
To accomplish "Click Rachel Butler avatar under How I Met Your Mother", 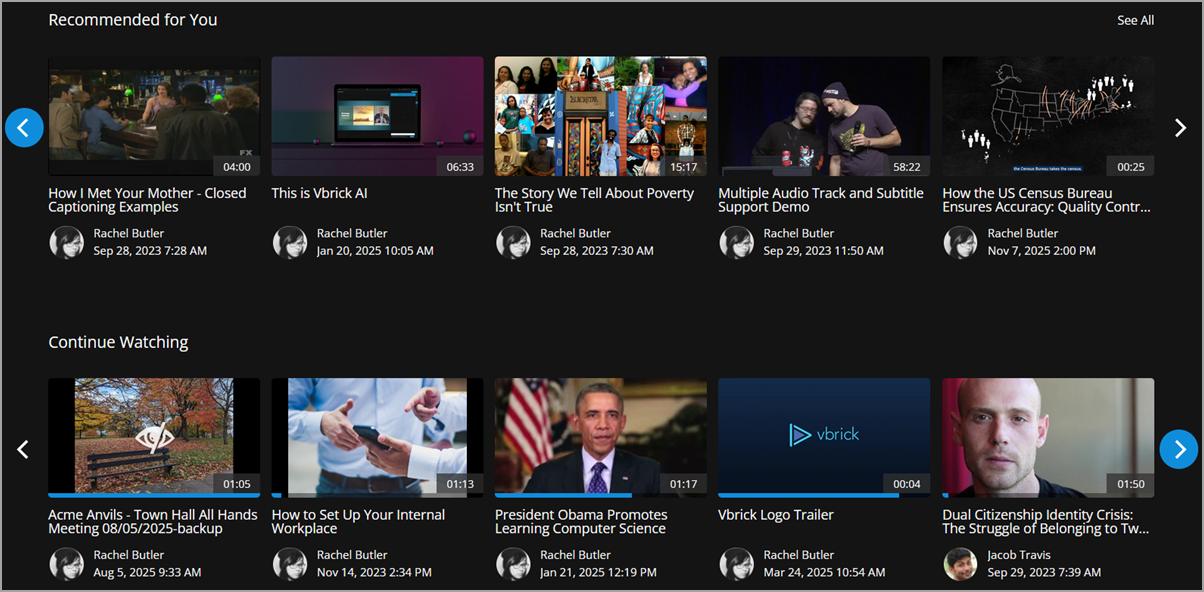I will pyautogui.click(x=66, y=242).
